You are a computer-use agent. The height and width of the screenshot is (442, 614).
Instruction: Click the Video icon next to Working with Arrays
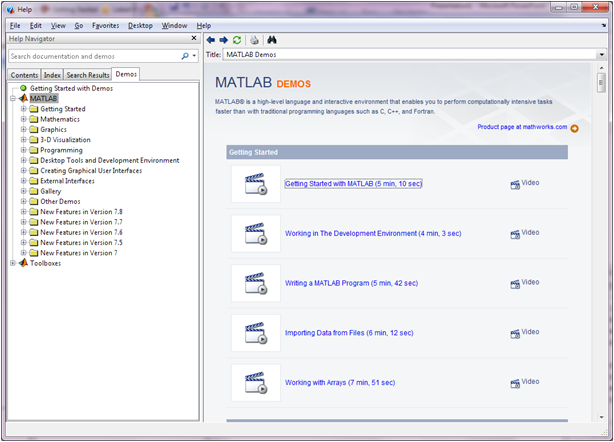[515, 384]
